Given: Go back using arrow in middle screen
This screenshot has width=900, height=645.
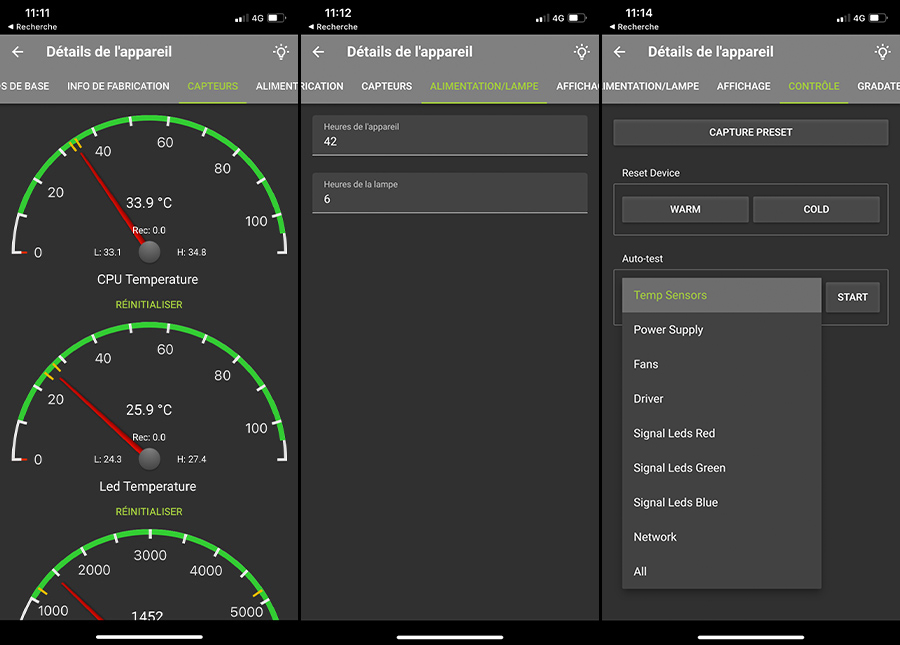Looking at the screenshot, I should click(319, 52).
